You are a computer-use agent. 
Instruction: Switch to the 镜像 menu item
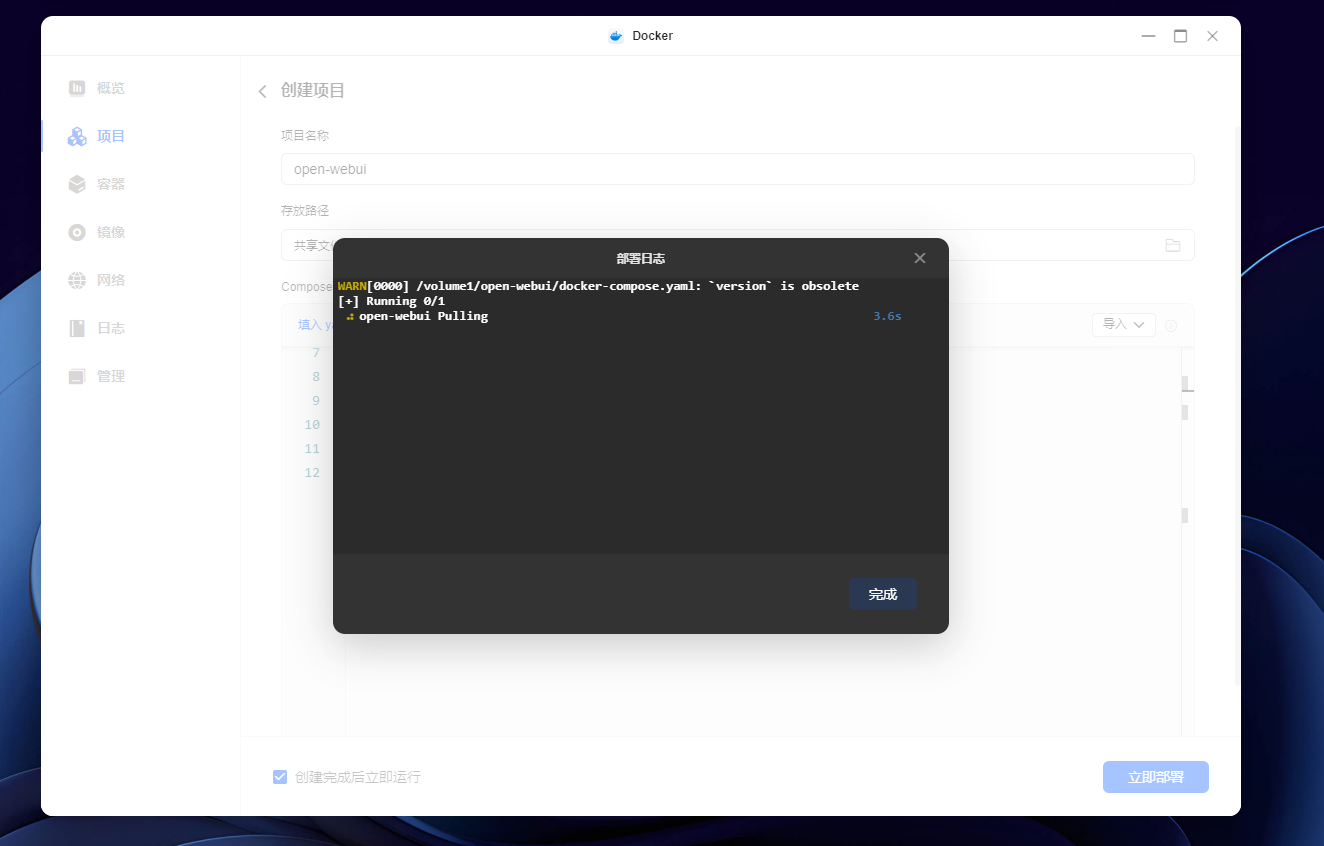click(111, 232)
